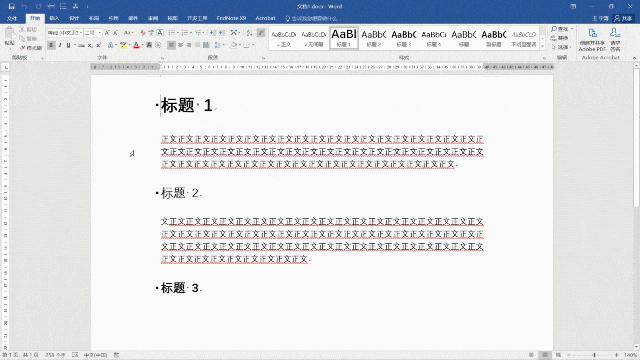
Task: Open the underline style dropdown arrow
Action: point(75,45)
